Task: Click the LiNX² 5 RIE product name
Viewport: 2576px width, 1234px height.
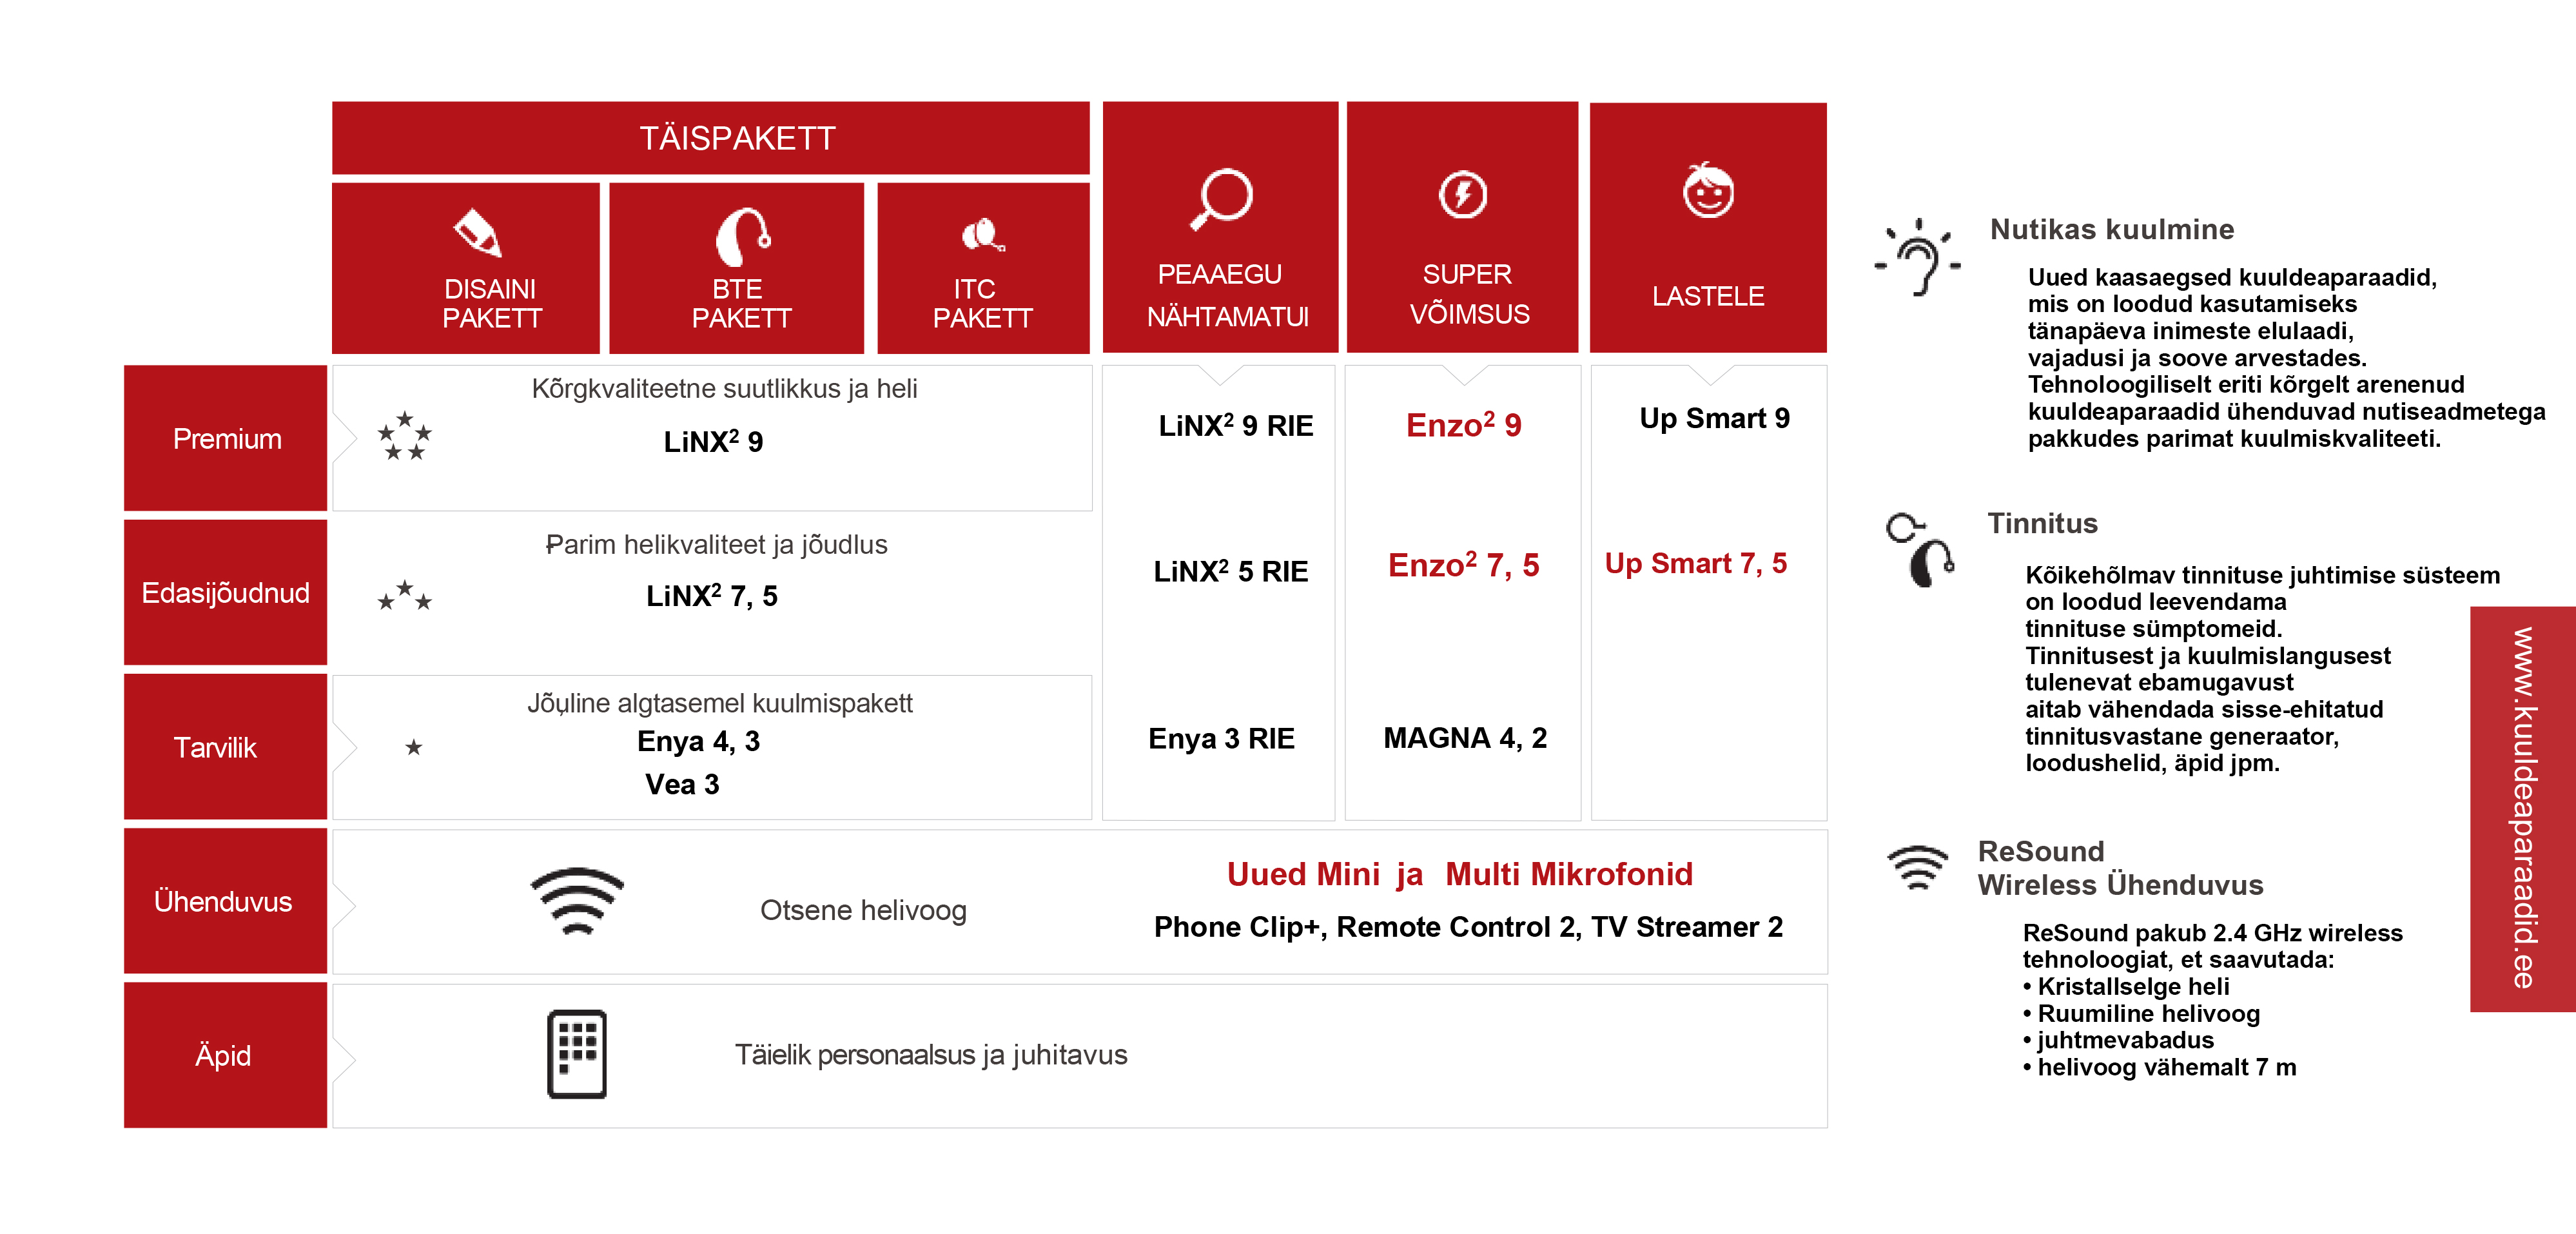Action: point(1230,571)
